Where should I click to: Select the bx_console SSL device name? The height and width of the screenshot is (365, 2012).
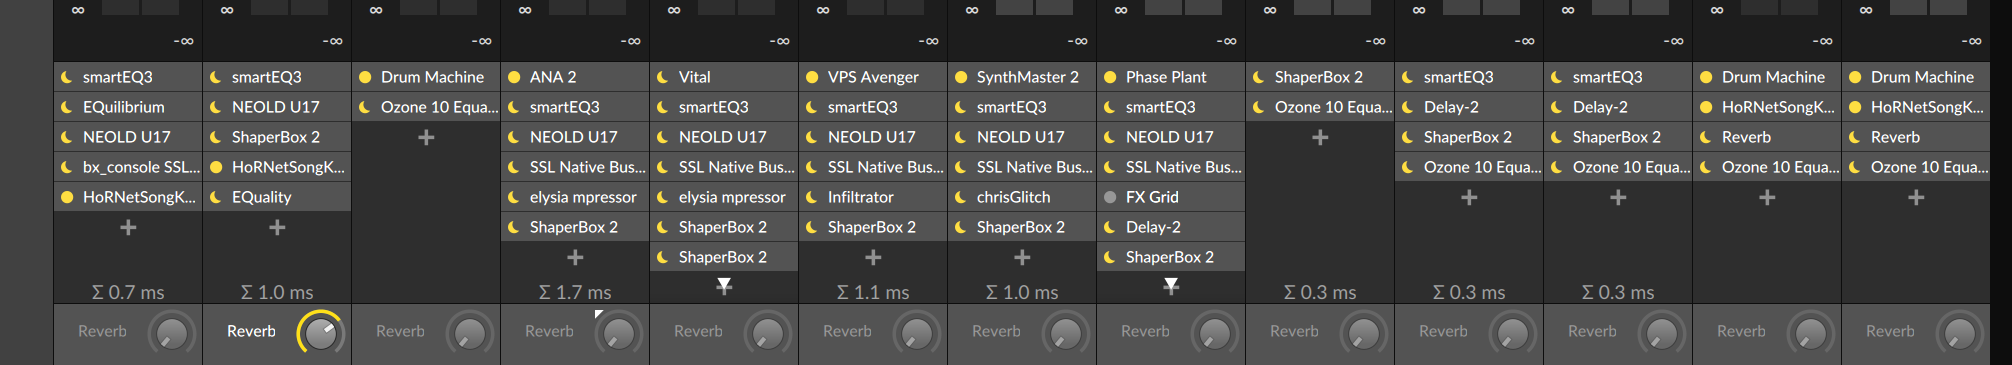[x=141, y=167]
